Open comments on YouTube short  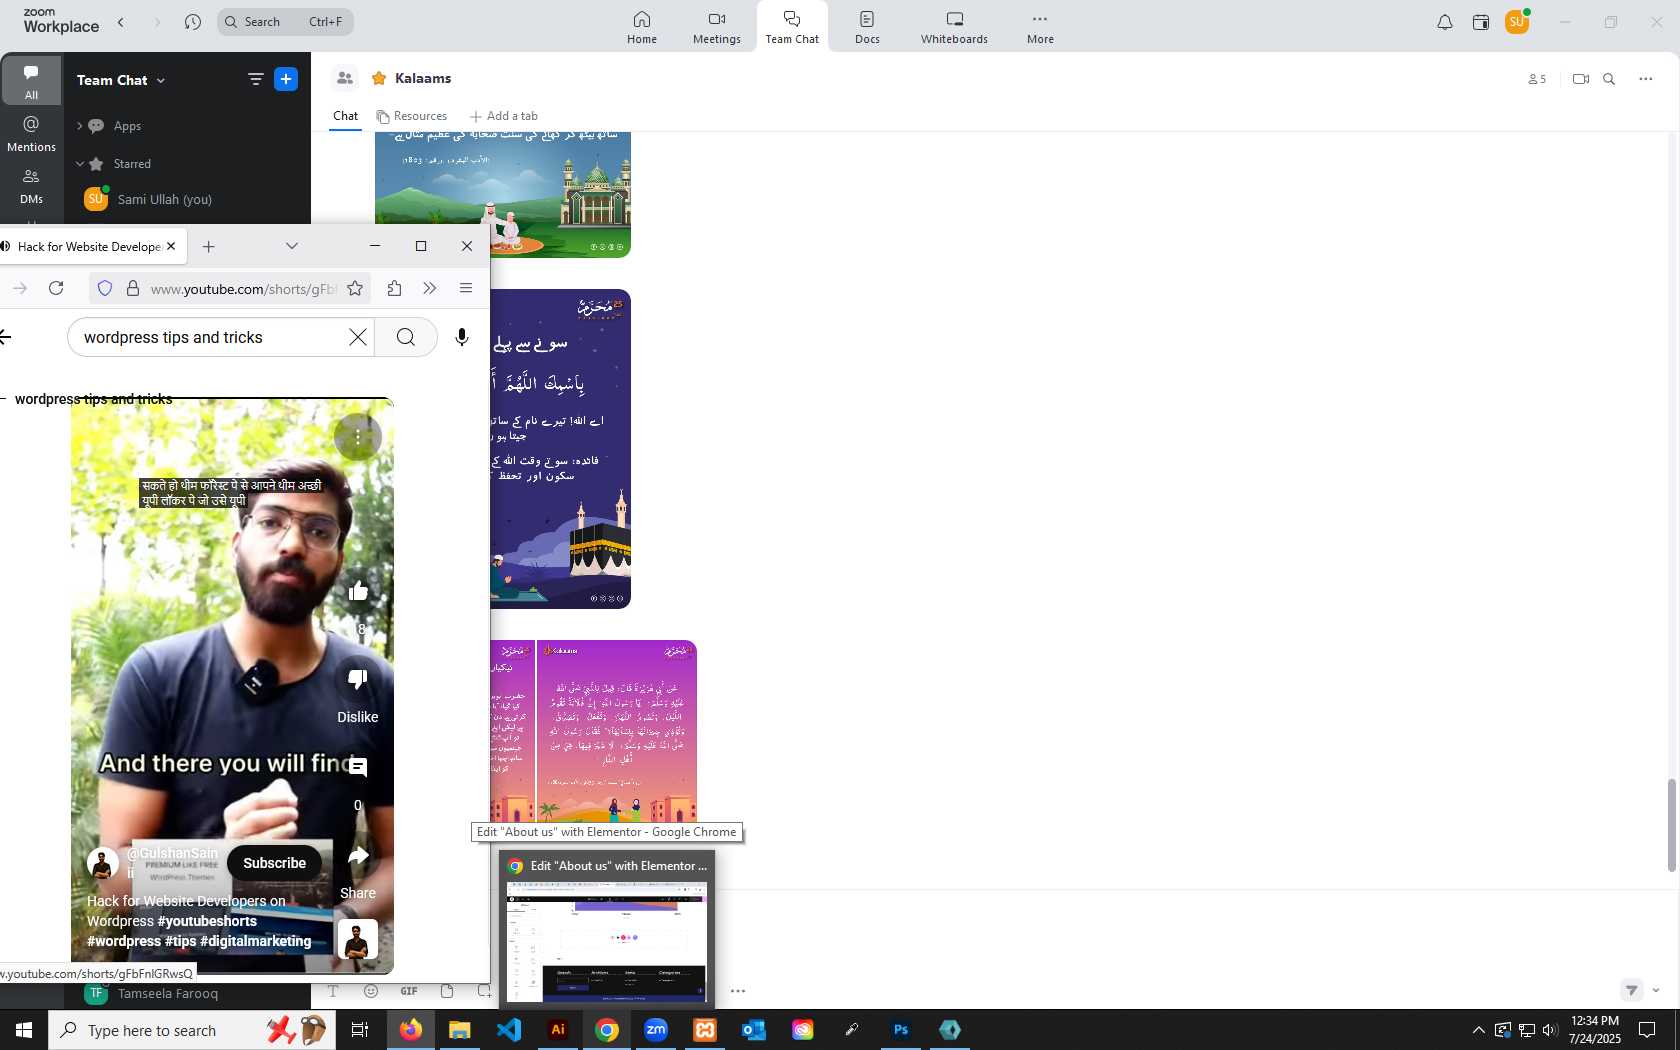pyautogui.click(x=358, y=768)
